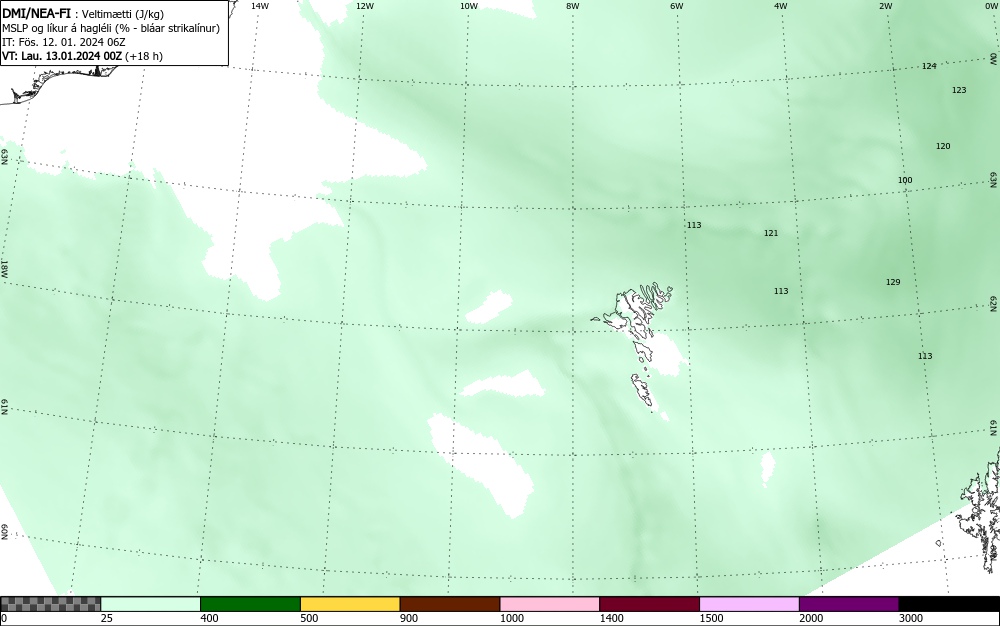Click the yellow 500–900 legend swatch
Screen dimensions: 1000x626
[350, 604]
